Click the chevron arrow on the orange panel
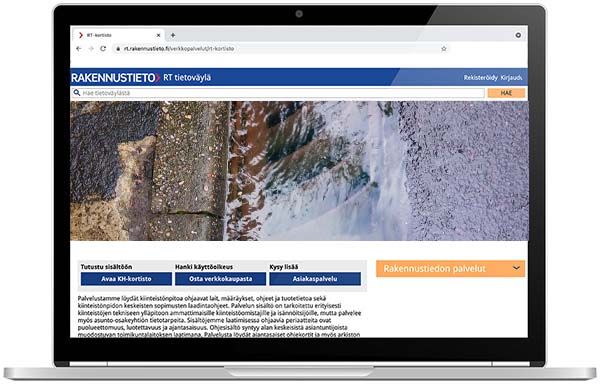This screenshot has width=600, height=386. point(516,268)
